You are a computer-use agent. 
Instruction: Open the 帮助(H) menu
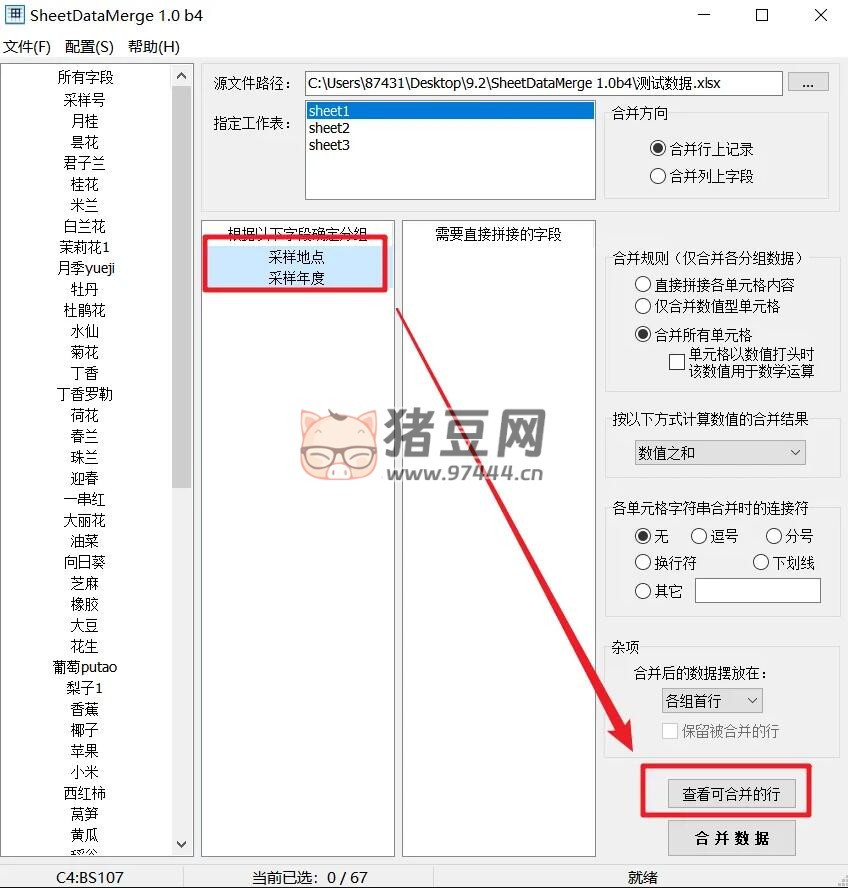pyautogui.click(x=154, y=47)
